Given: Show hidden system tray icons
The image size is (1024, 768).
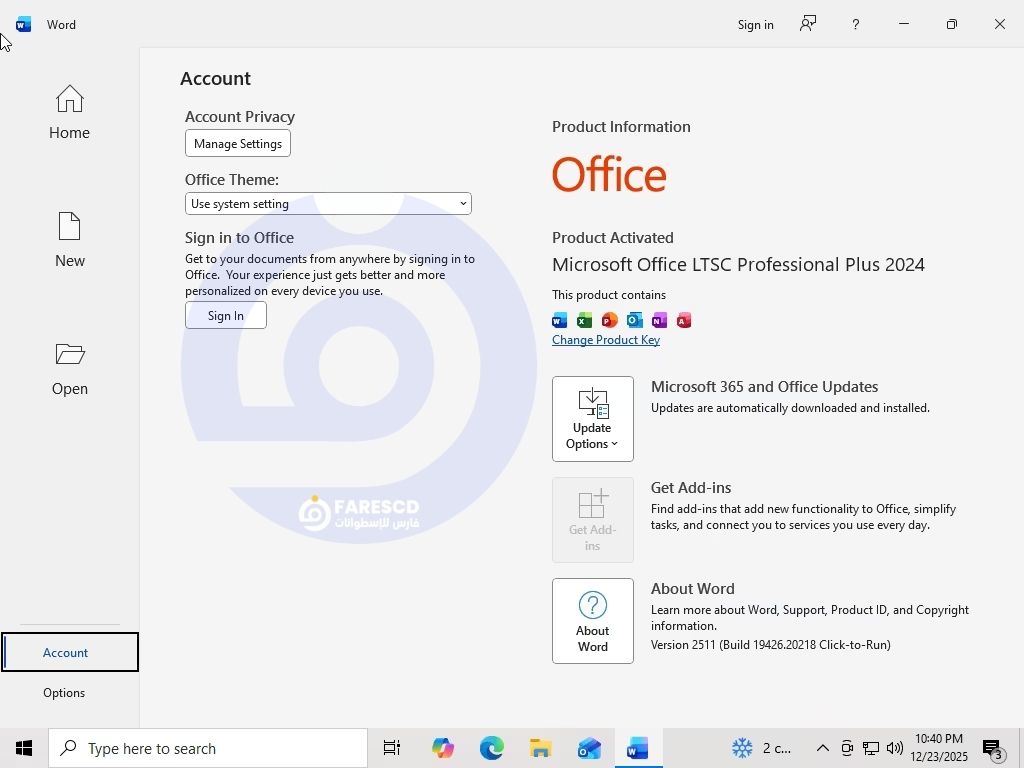Looking at the screenshot, I should [822, 748].
